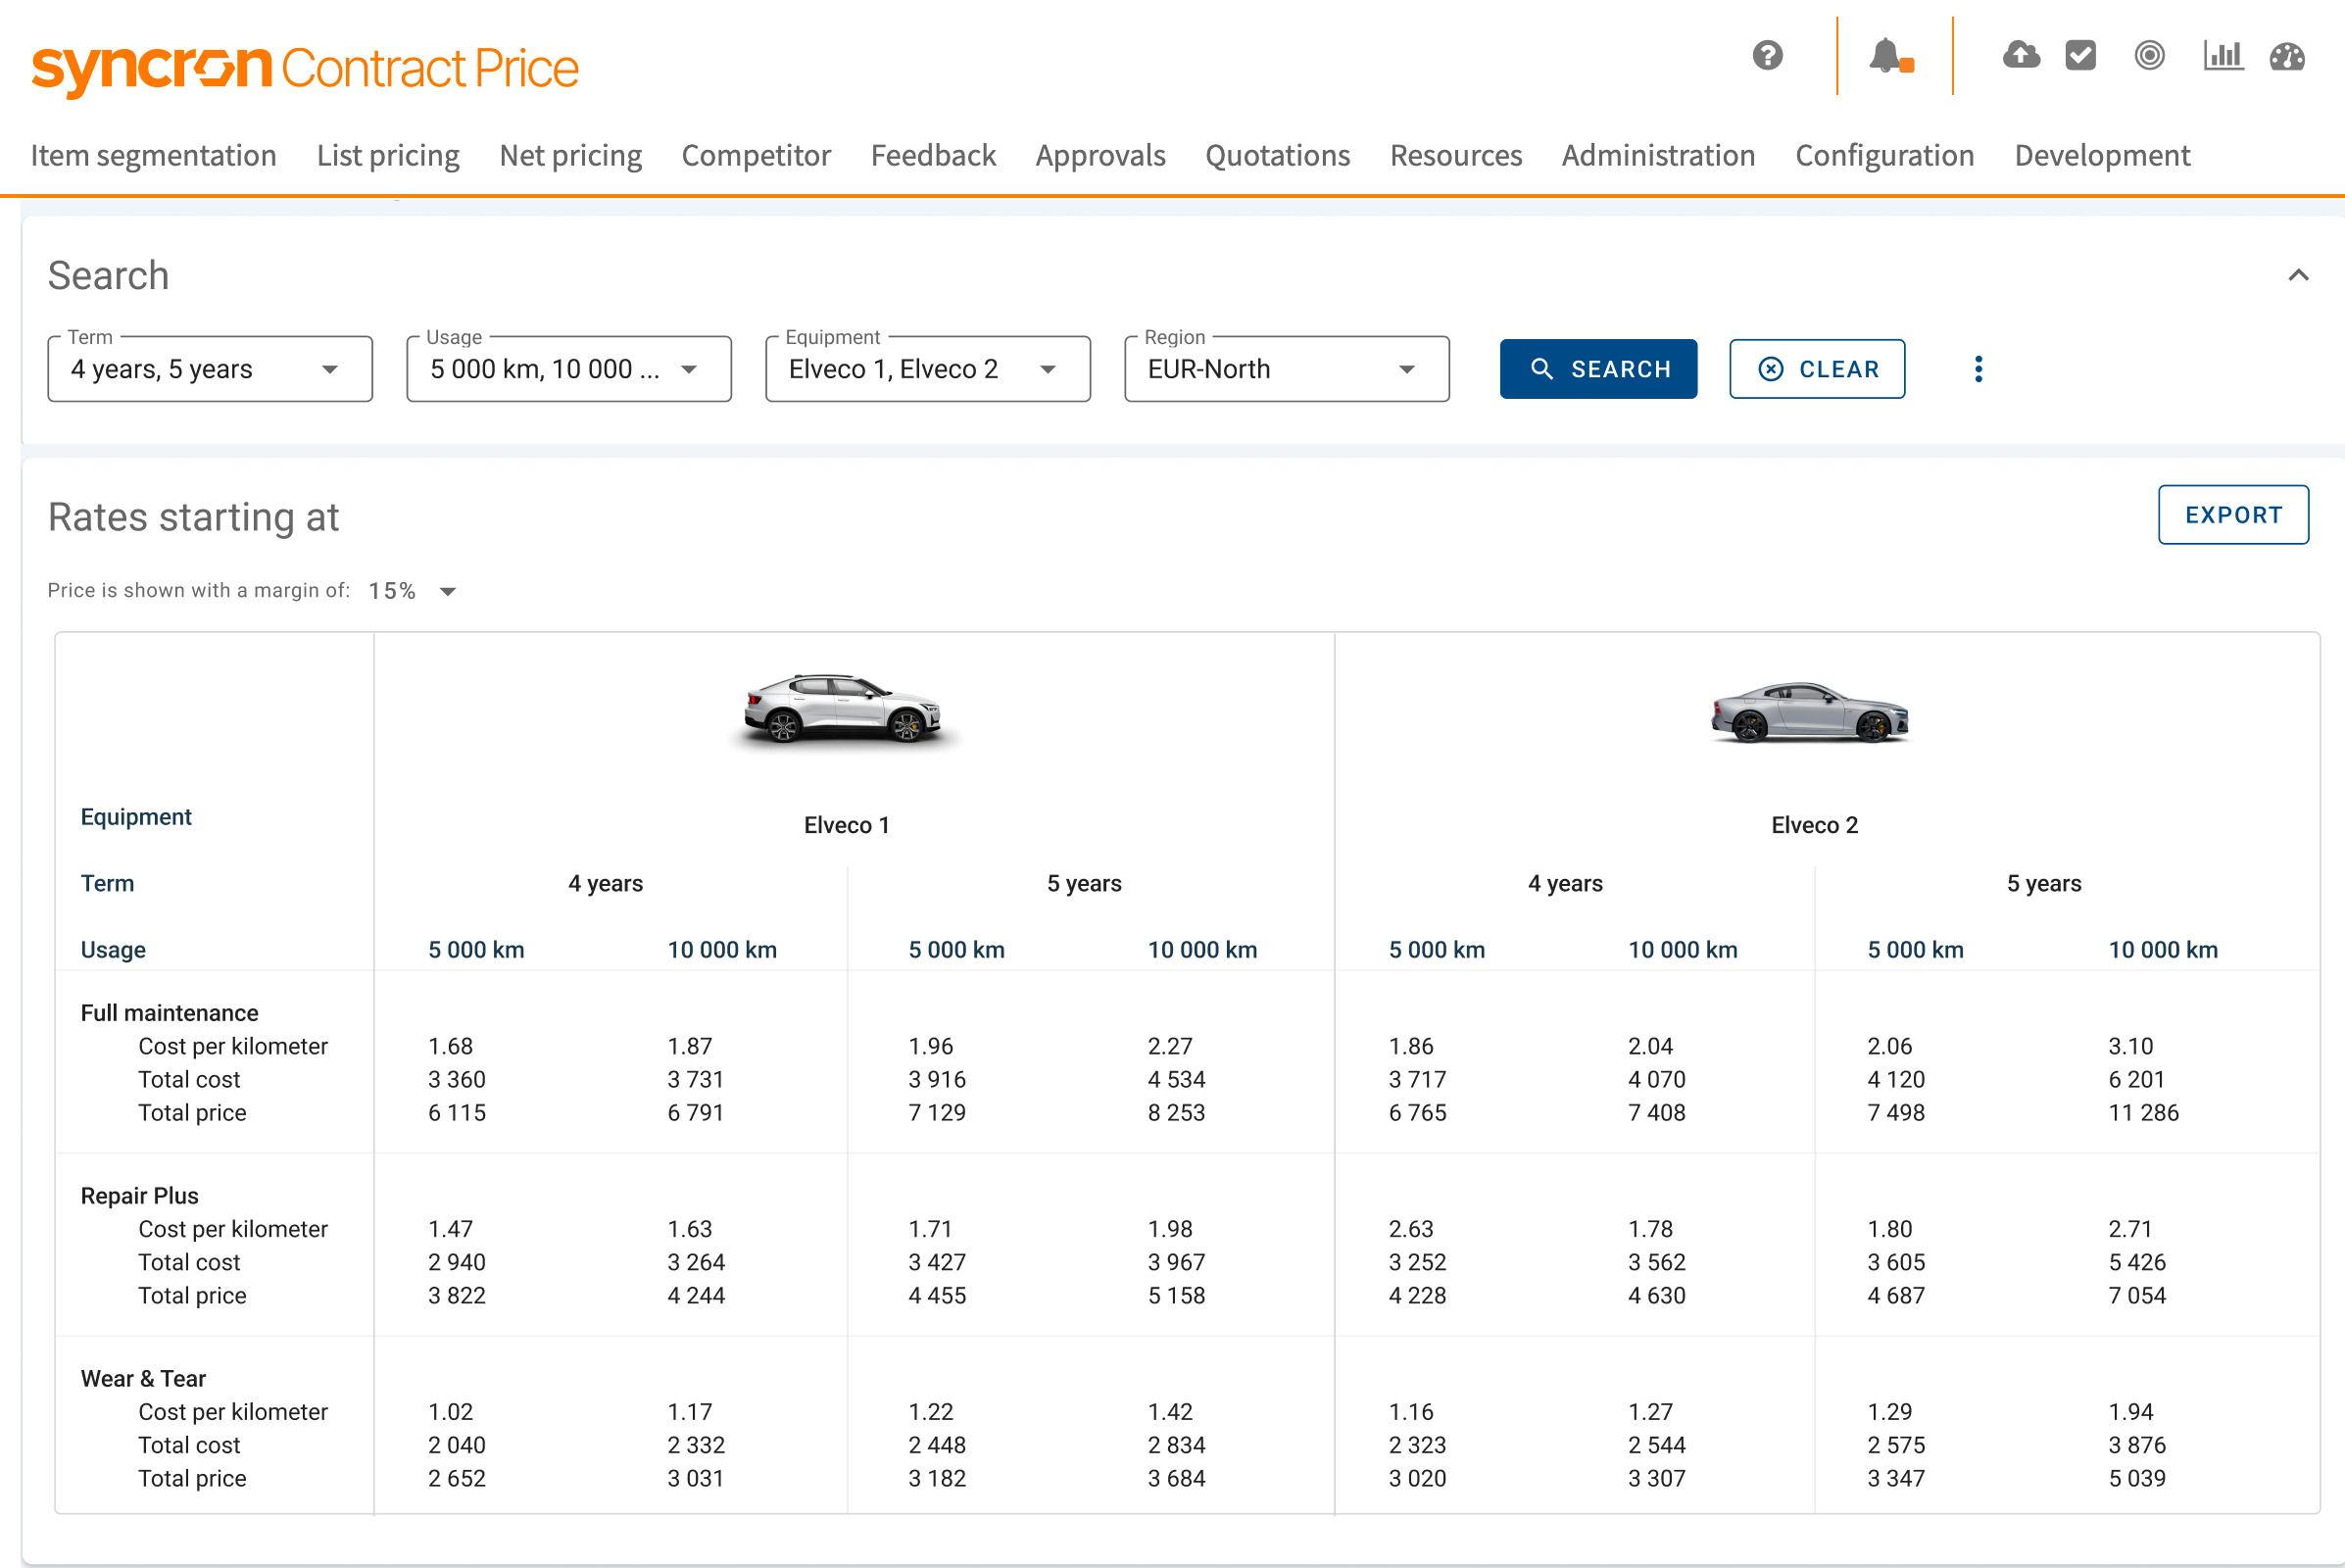This screenshot has height=1568, width=2345.
Task: Click Full maintenance cost per kilometer 3.10
Action: point(2130,1047)
